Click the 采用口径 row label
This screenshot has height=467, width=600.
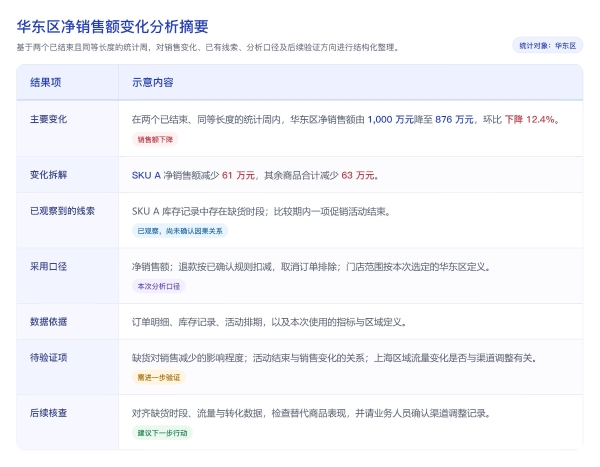49,266
